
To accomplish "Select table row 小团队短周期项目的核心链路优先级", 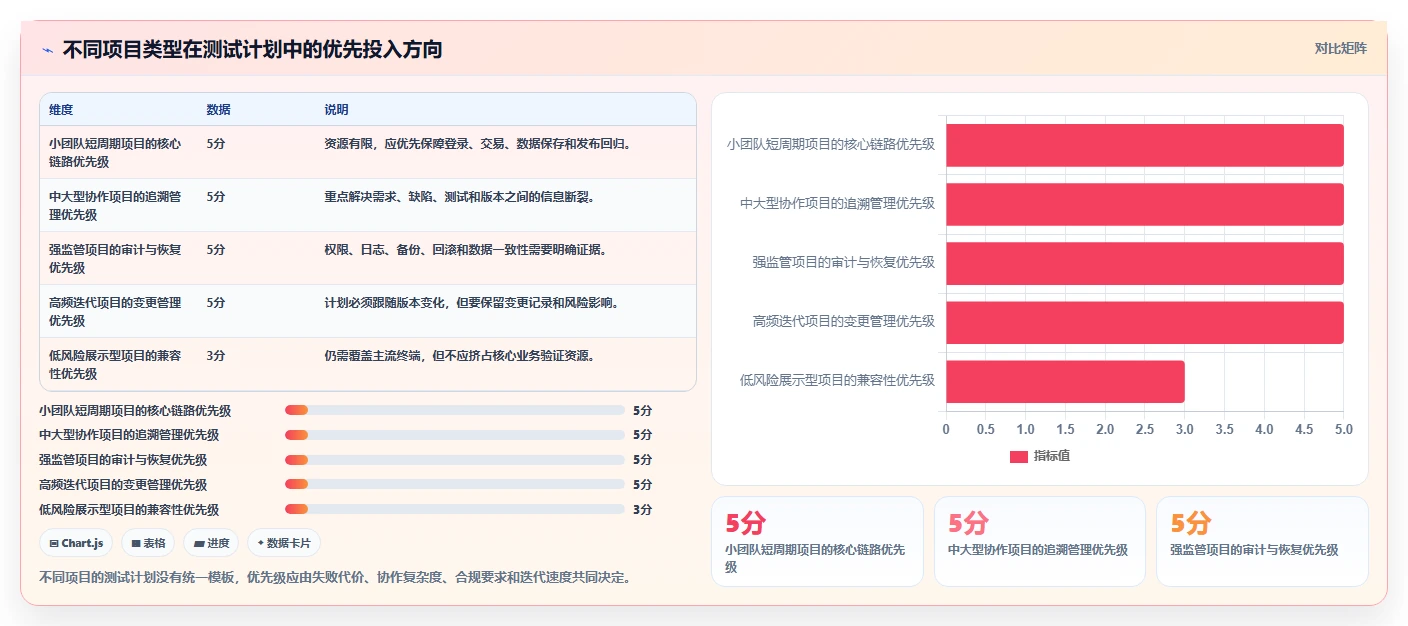I will point(368,152).
